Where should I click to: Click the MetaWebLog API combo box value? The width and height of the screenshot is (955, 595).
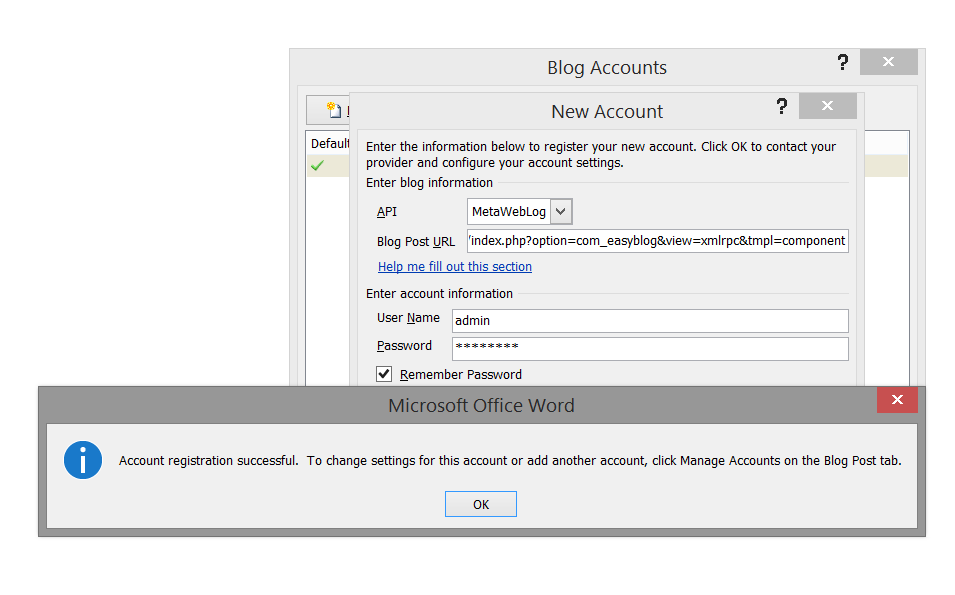click(509, 211)
